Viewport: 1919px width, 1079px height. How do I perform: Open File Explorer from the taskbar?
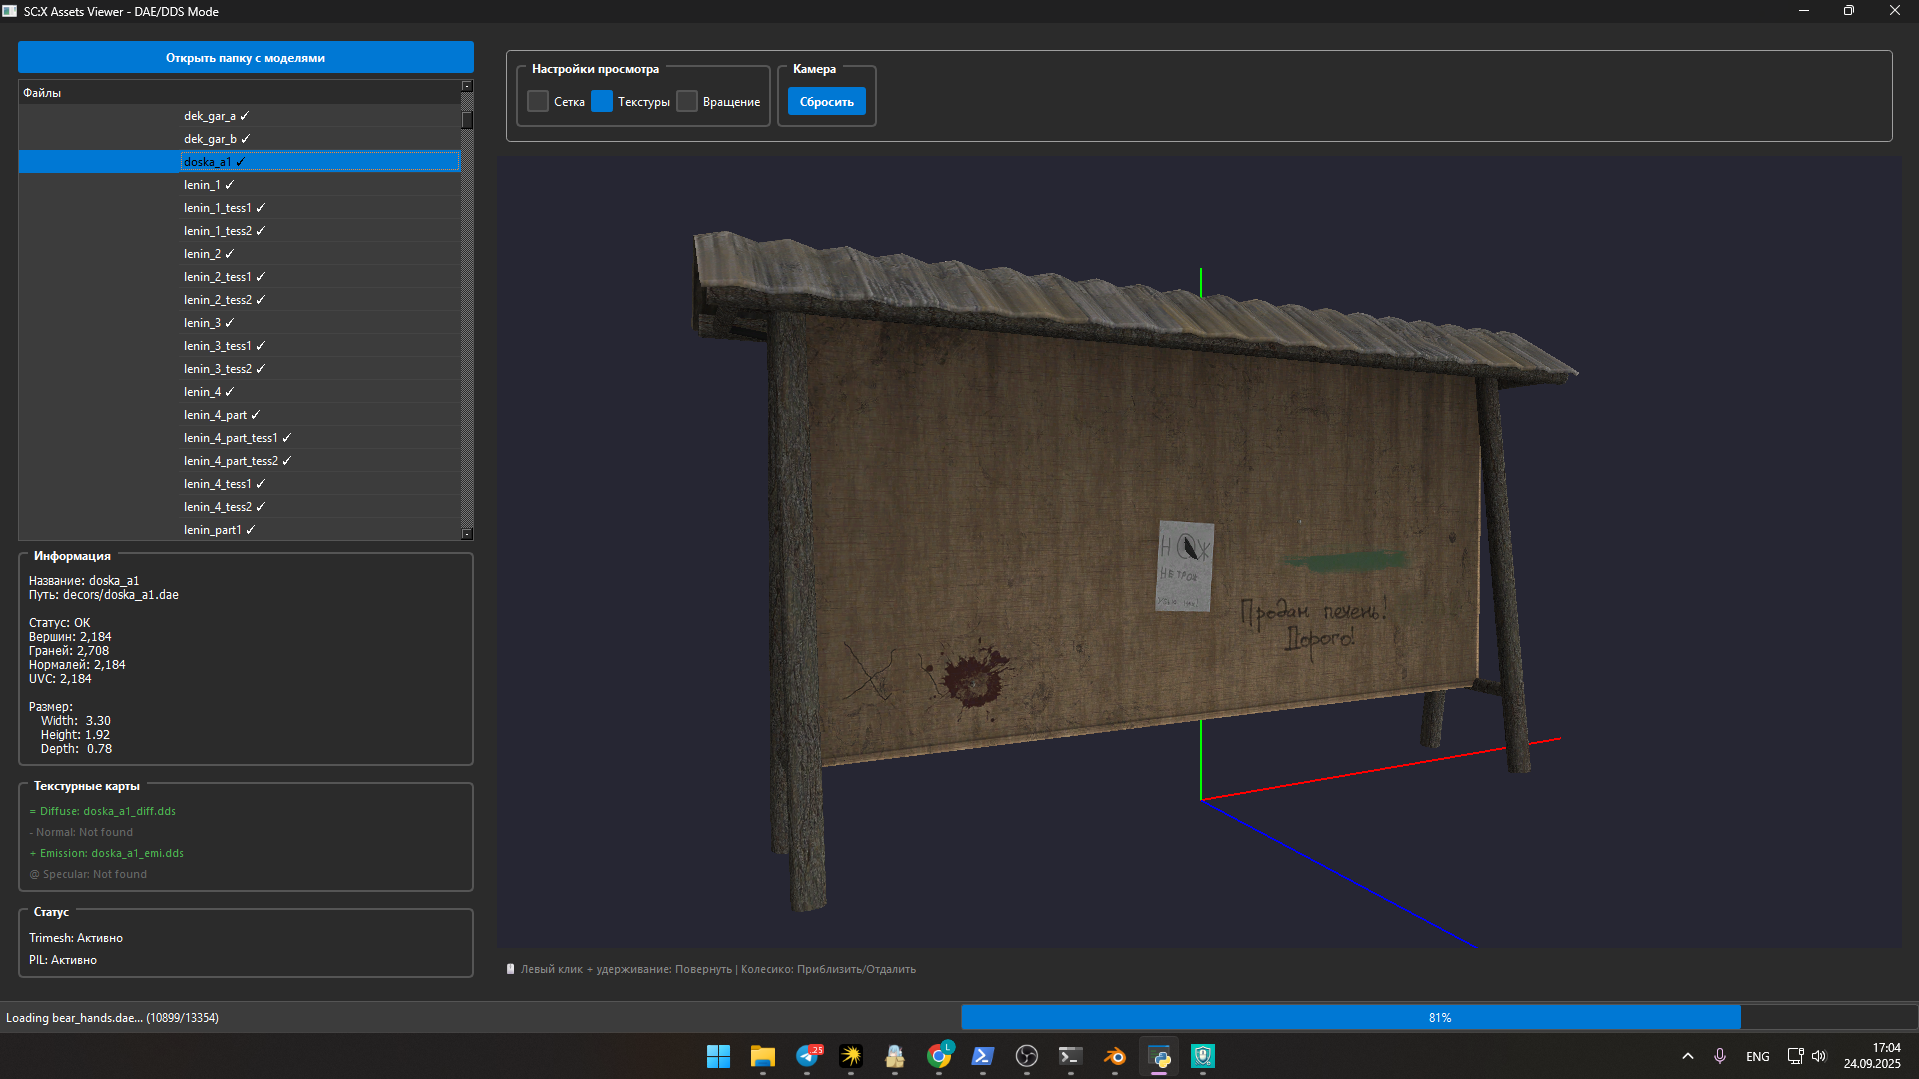pos(763,1056)
